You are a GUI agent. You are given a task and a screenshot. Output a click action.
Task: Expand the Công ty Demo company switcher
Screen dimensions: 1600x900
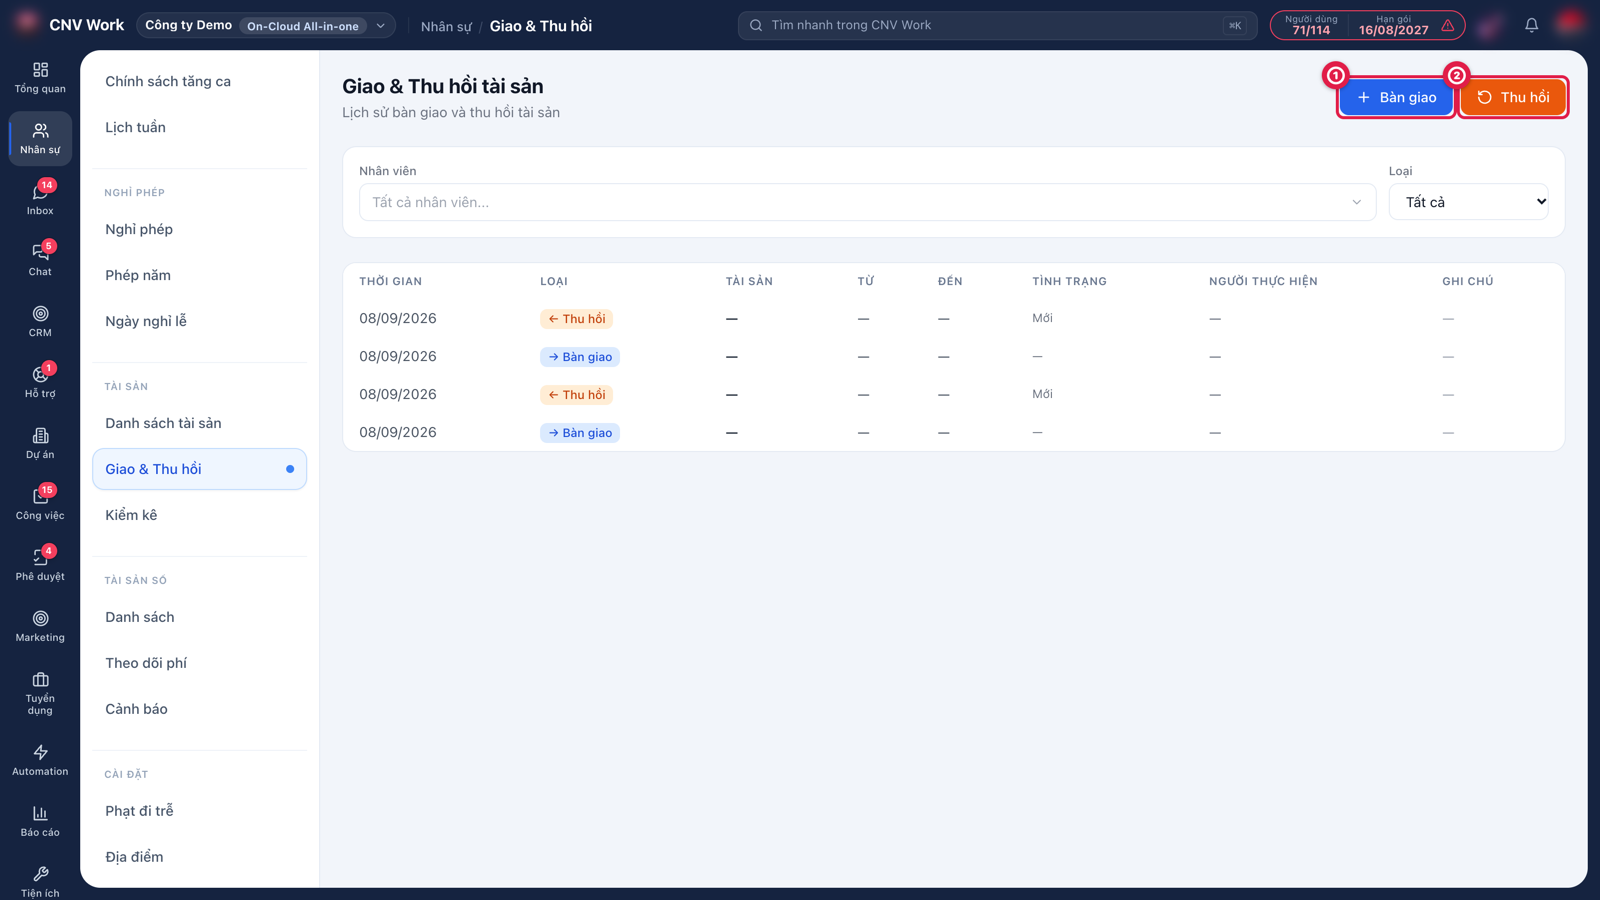pos(266,25)
